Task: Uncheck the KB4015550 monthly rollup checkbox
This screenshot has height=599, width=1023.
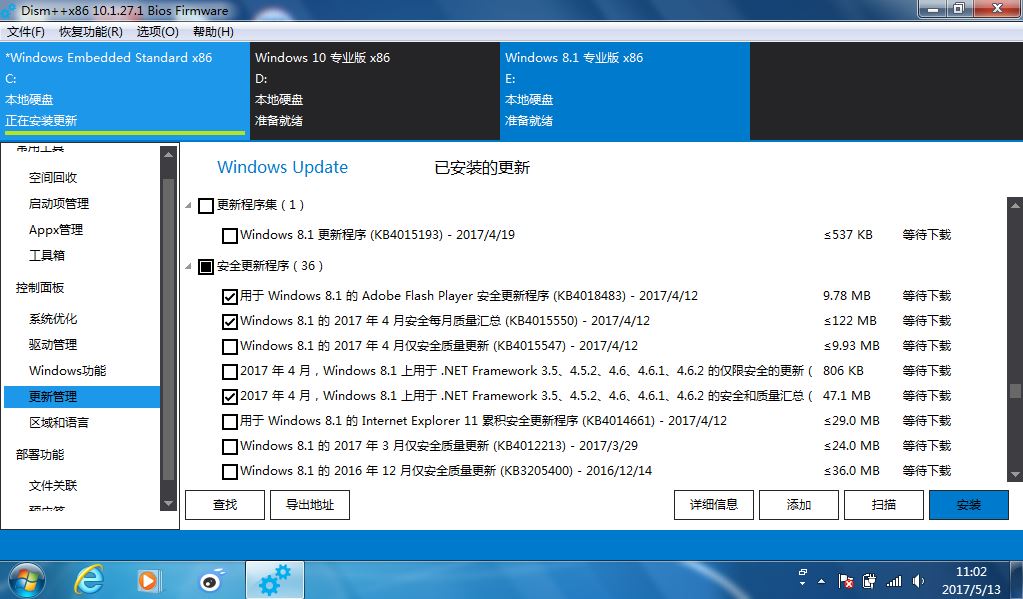Action: [x=230, y=321]
